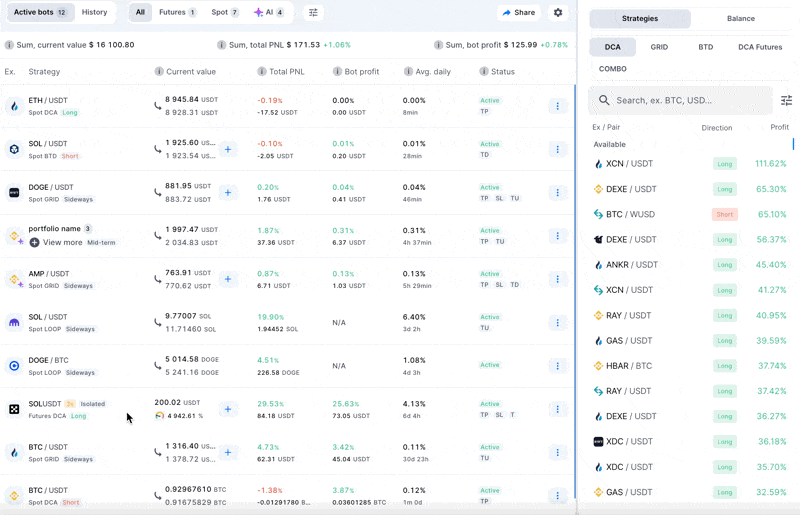800x515 pixels.
Task: Select the GRID strategy tab
Action: pyautogui.click(x=659, y=47)
